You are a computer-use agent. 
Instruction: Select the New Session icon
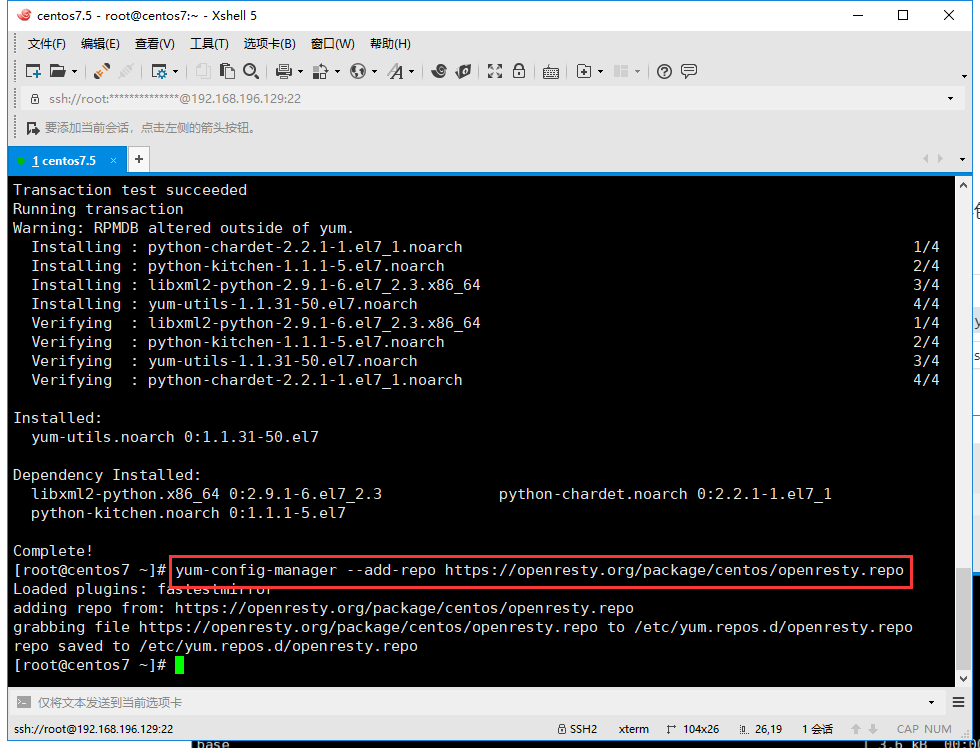click(32, 71)
